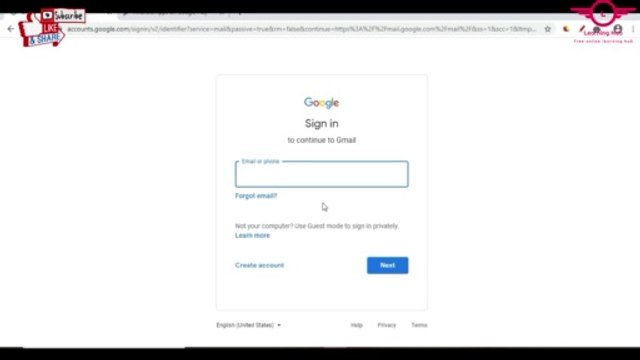Click the pencil extension icon in toolbar
The height and width of the screenshot is (360, 640).
582,29
